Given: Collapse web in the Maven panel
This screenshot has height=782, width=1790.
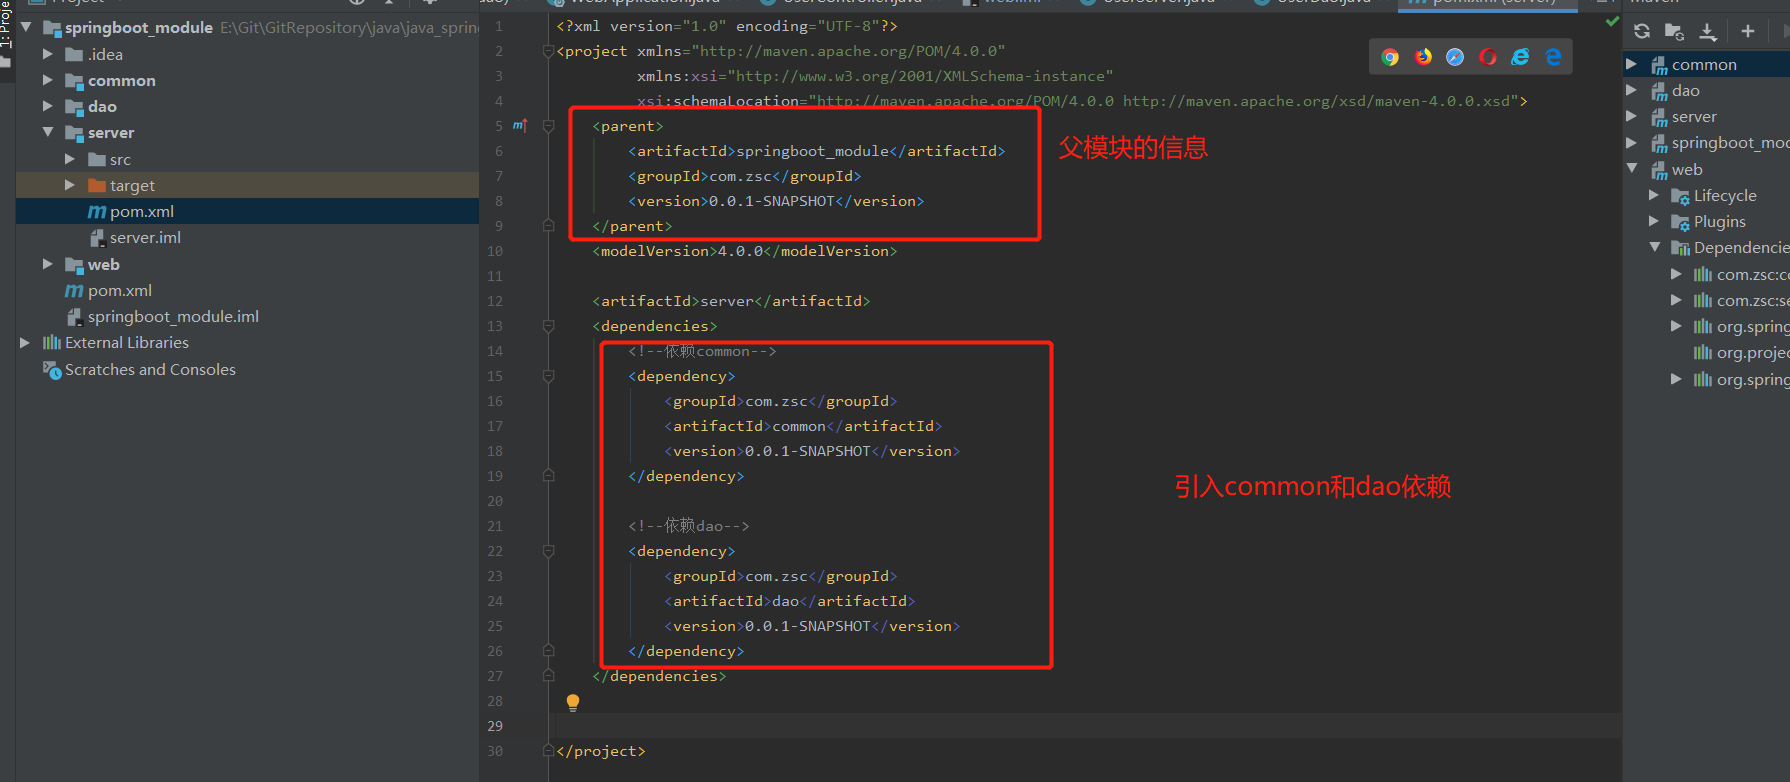Looking at the screenshot, I should click(1632, 169).
